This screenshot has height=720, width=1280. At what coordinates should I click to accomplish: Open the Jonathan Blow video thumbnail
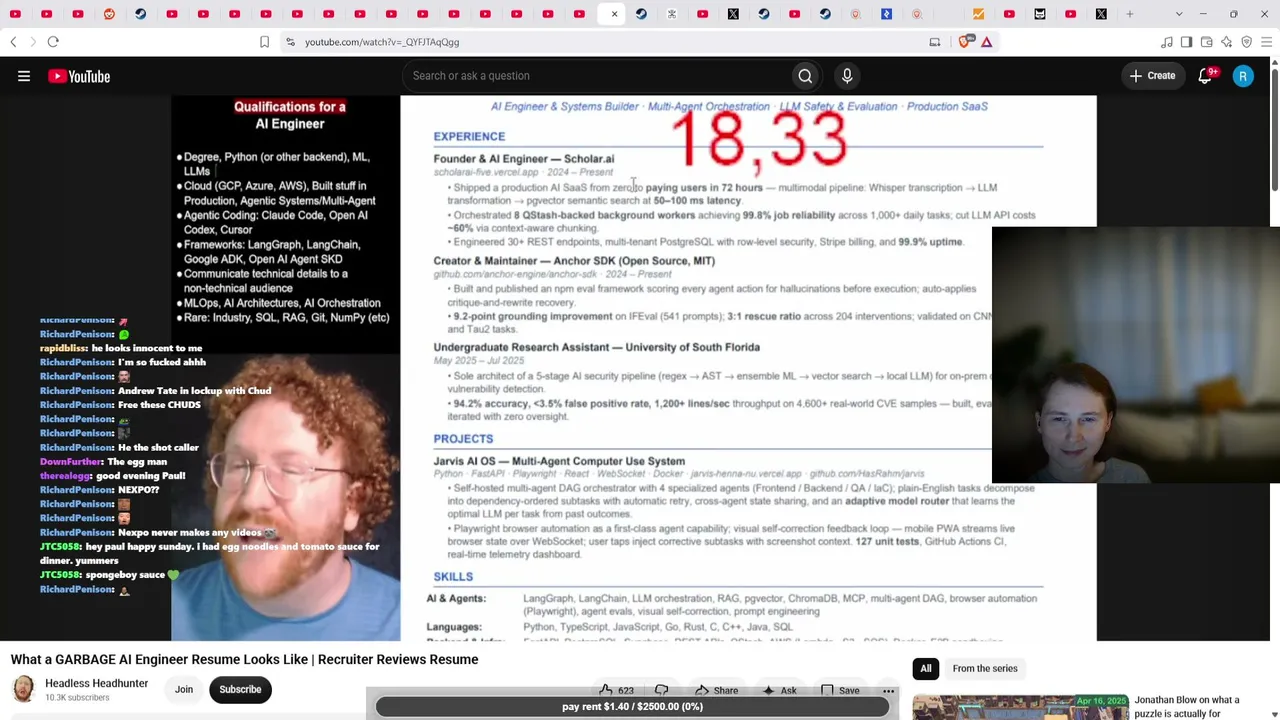pos(1020,707)
